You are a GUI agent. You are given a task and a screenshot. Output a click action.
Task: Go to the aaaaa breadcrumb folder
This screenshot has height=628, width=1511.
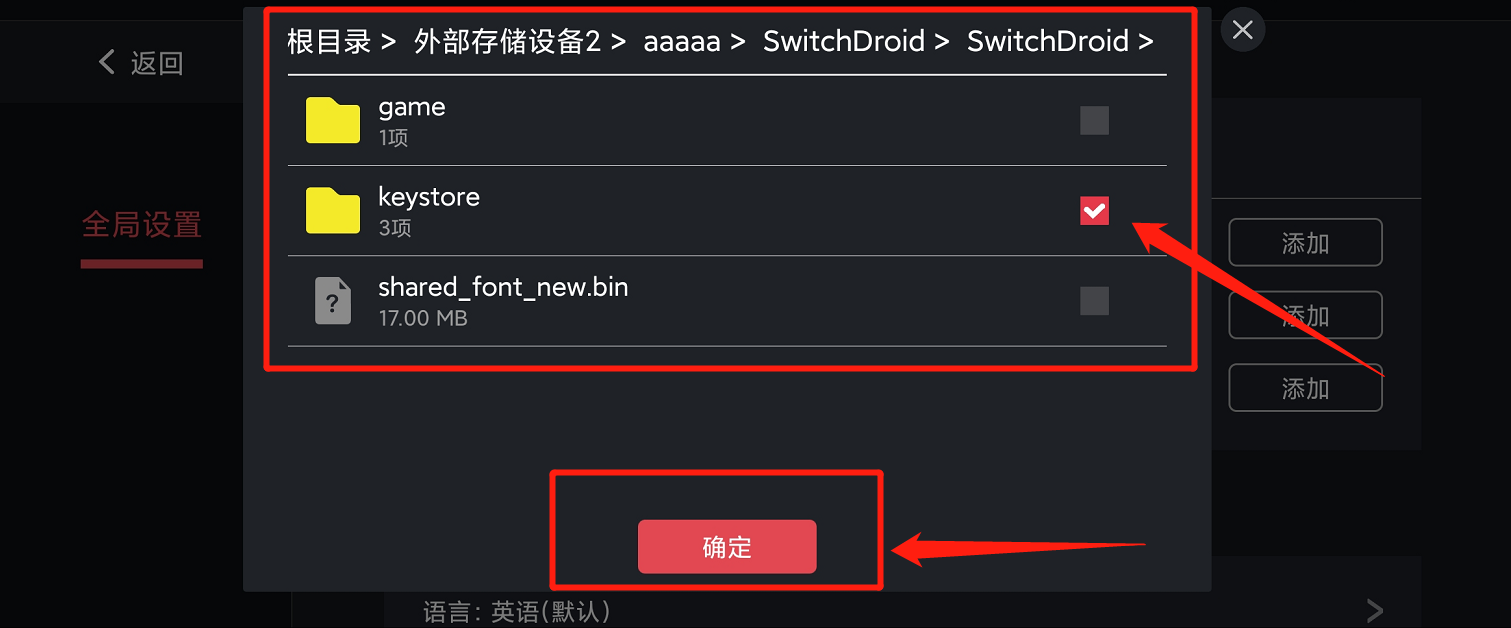682,41
